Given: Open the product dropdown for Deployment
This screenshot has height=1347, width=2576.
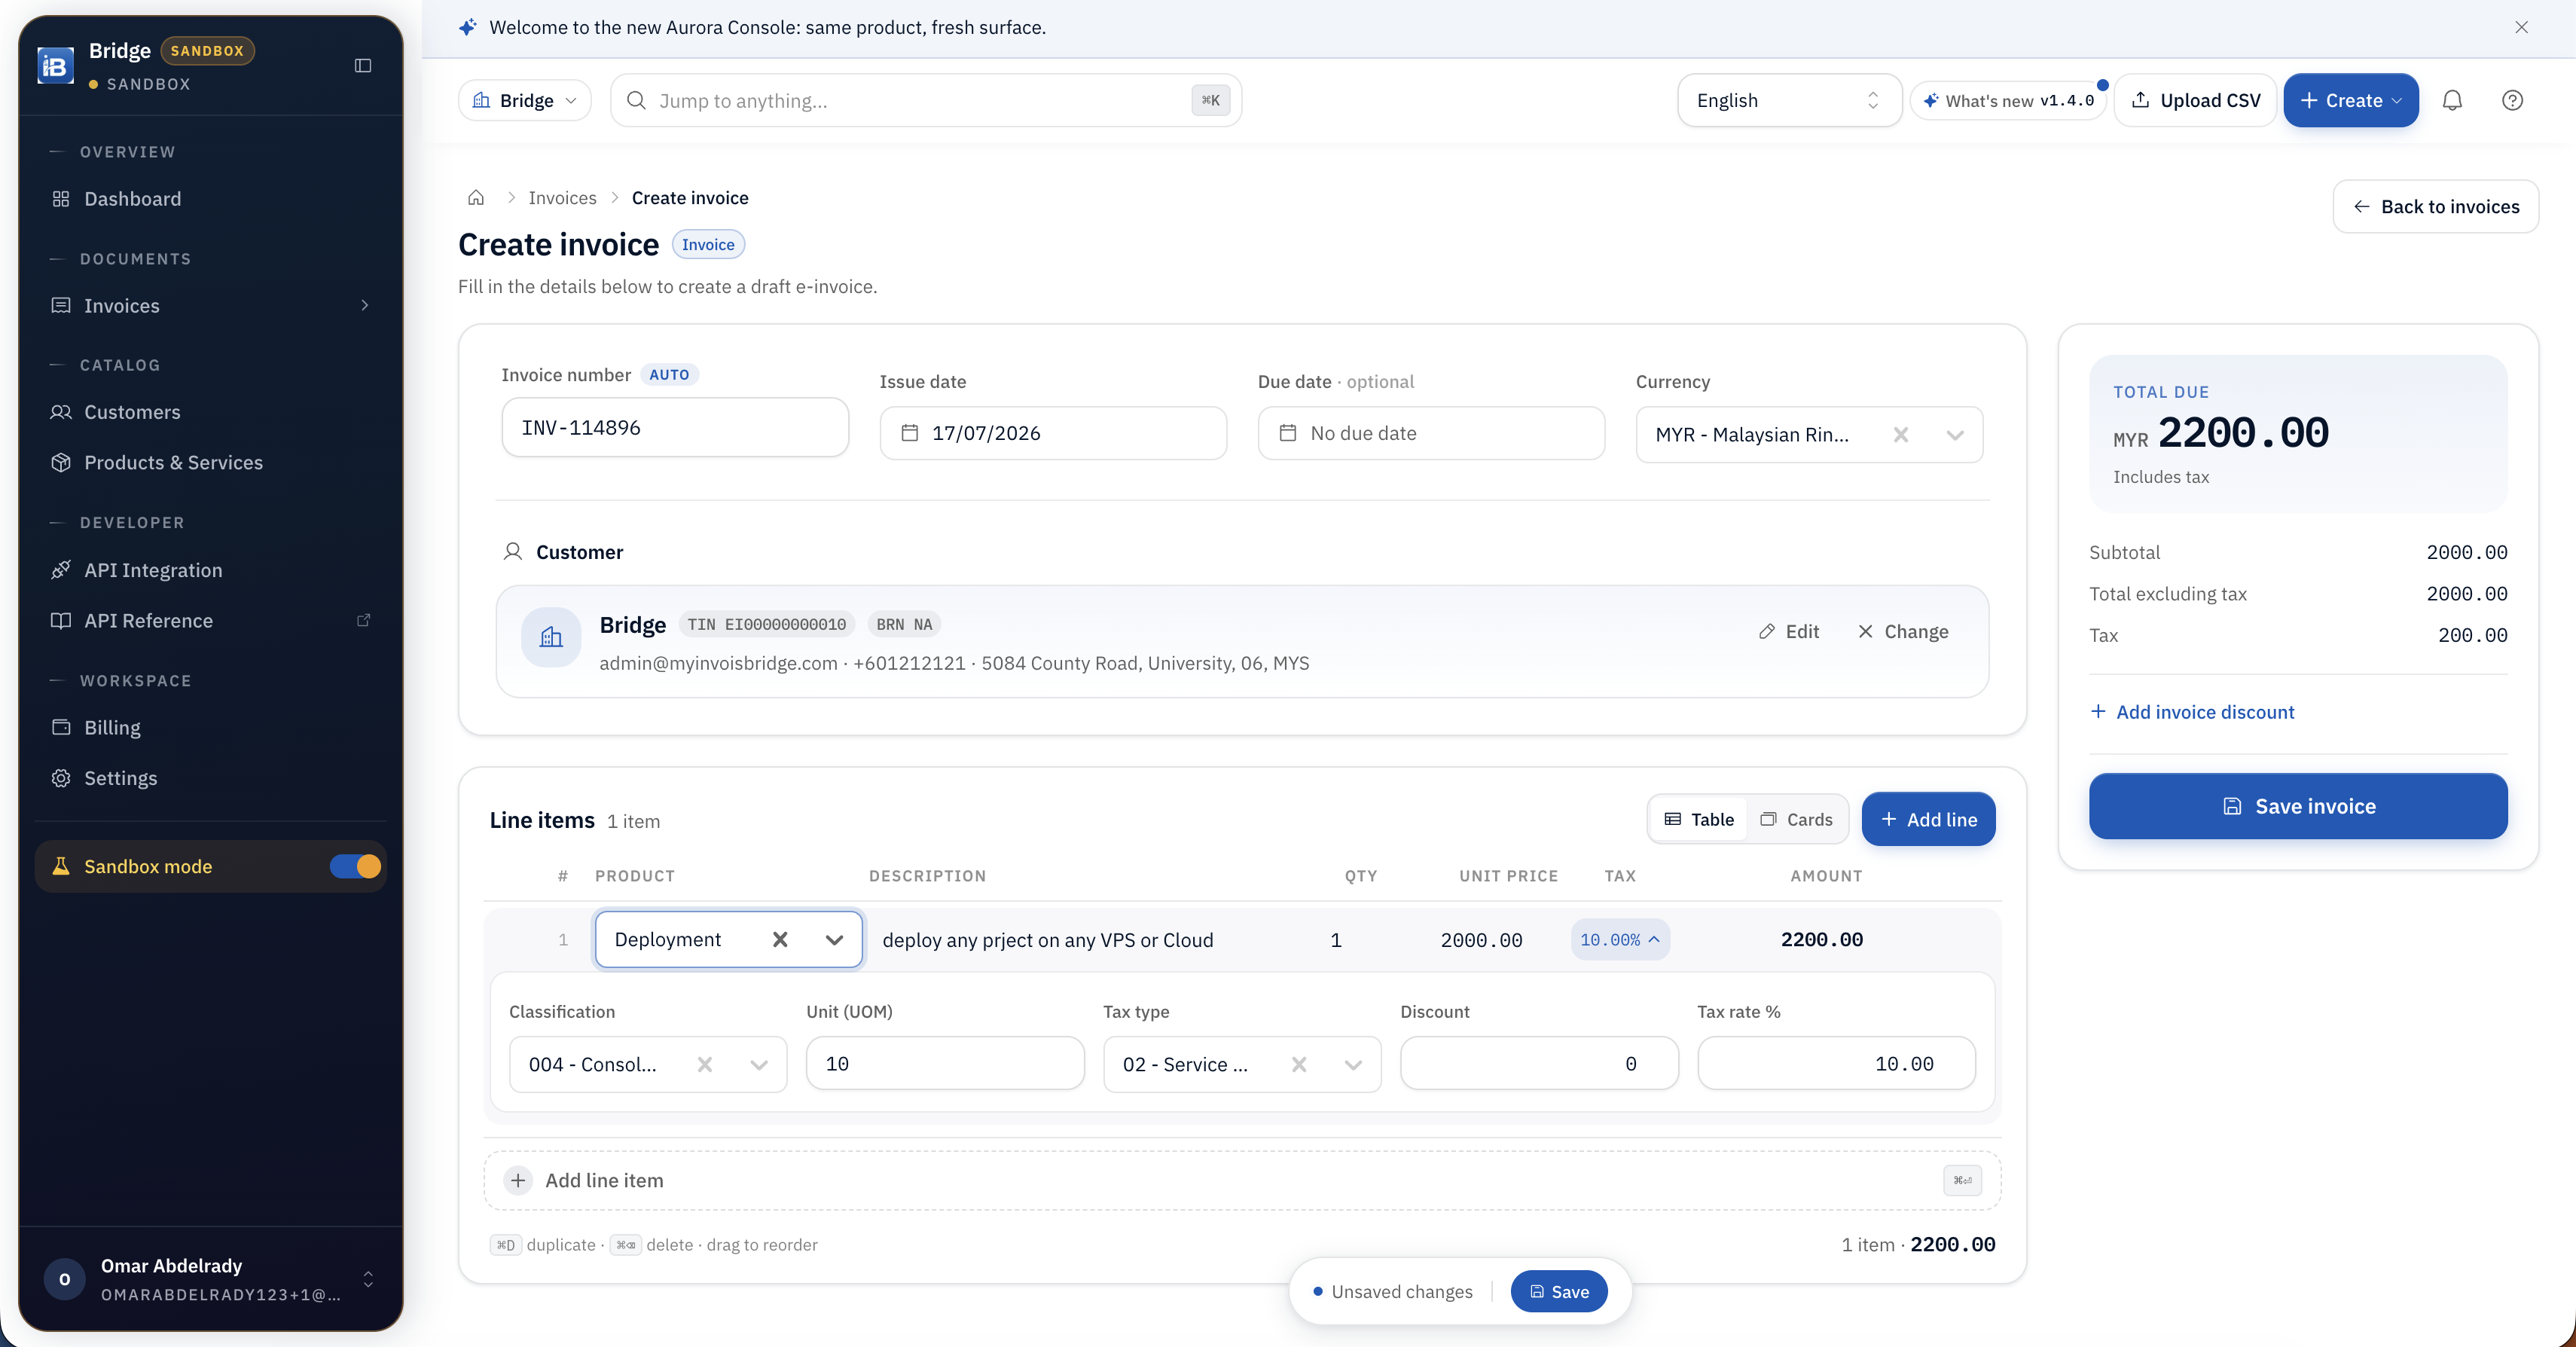Looking at the screenshot, I should click(834, 939).
